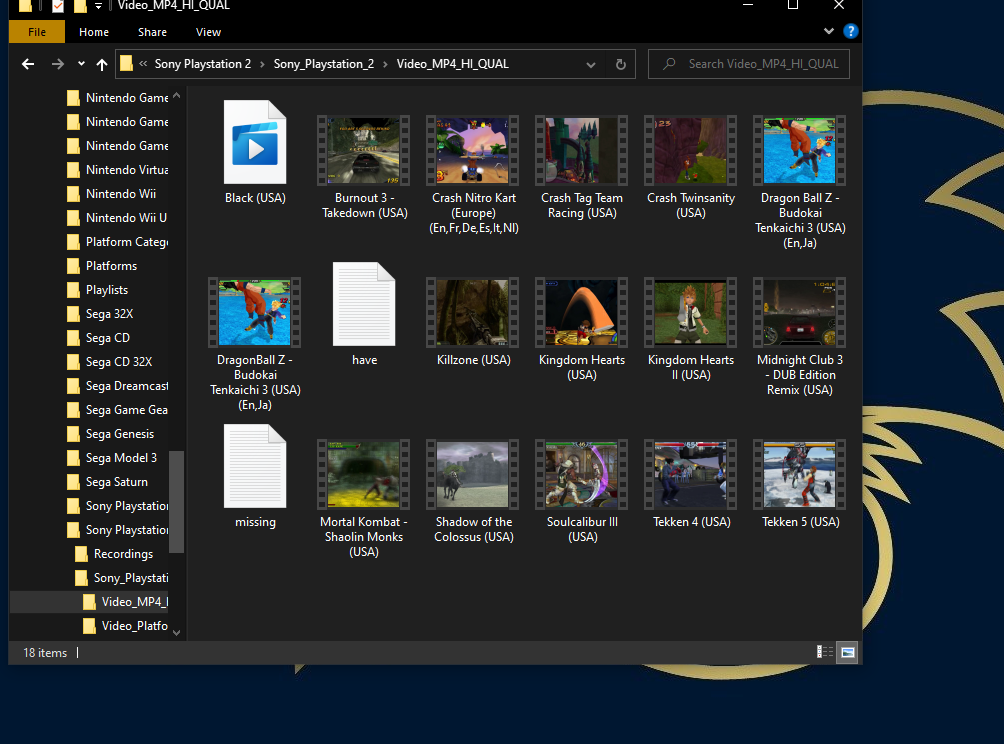Screen dimensions: 1004x744
Task: Open Sega Game Gear folder in sidebar
Action: point(118,410)
